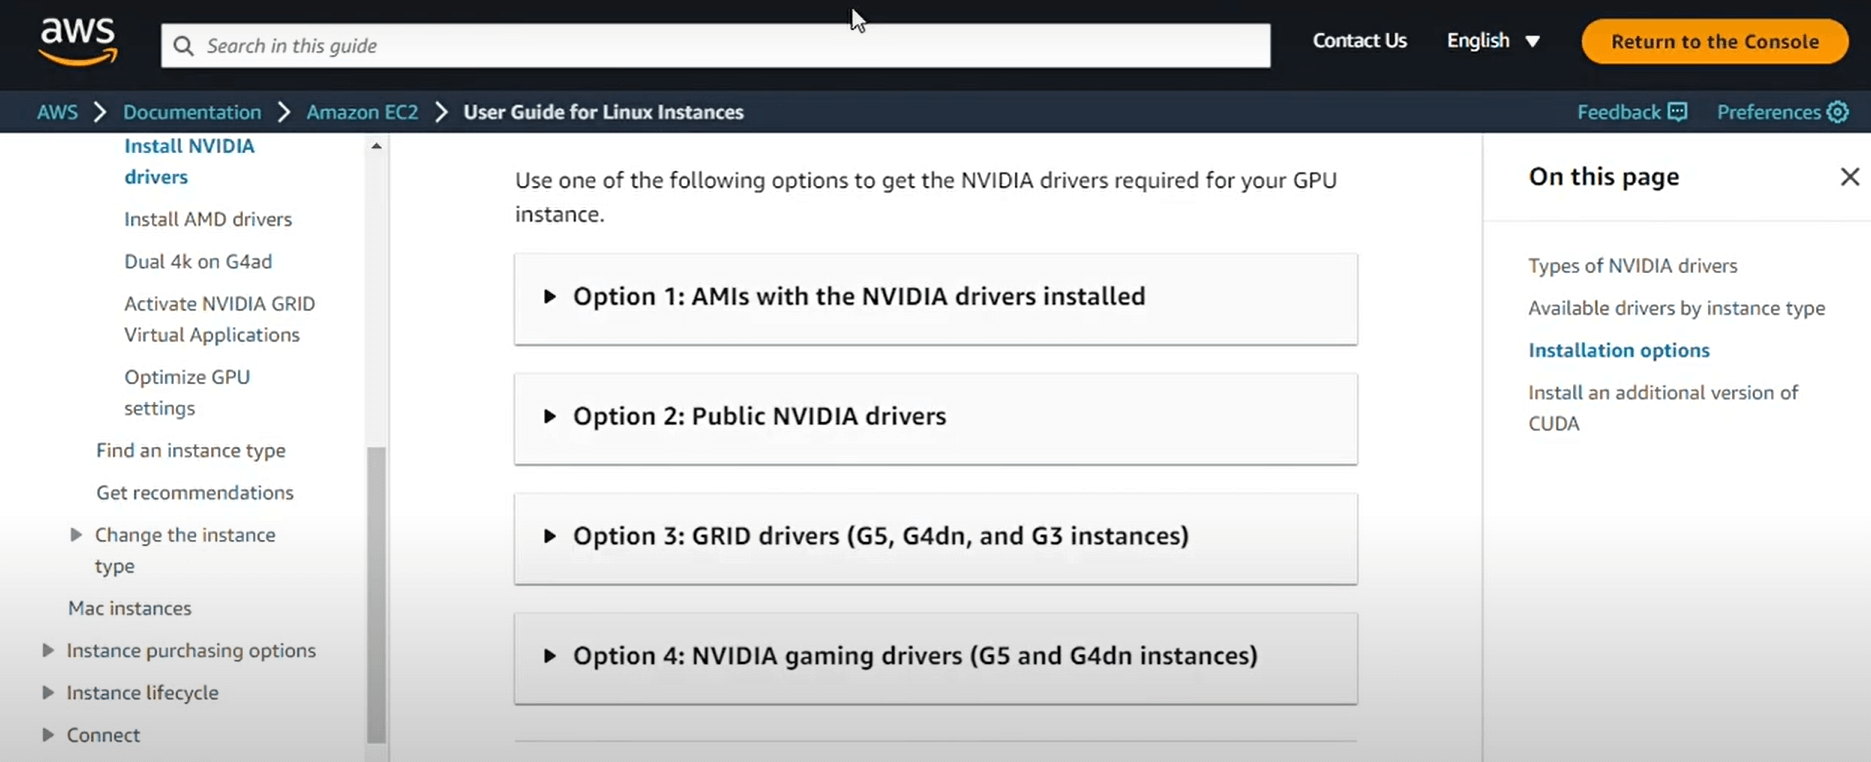
Task: Open the English language dropdown
Action: (x=1493, y=41)
